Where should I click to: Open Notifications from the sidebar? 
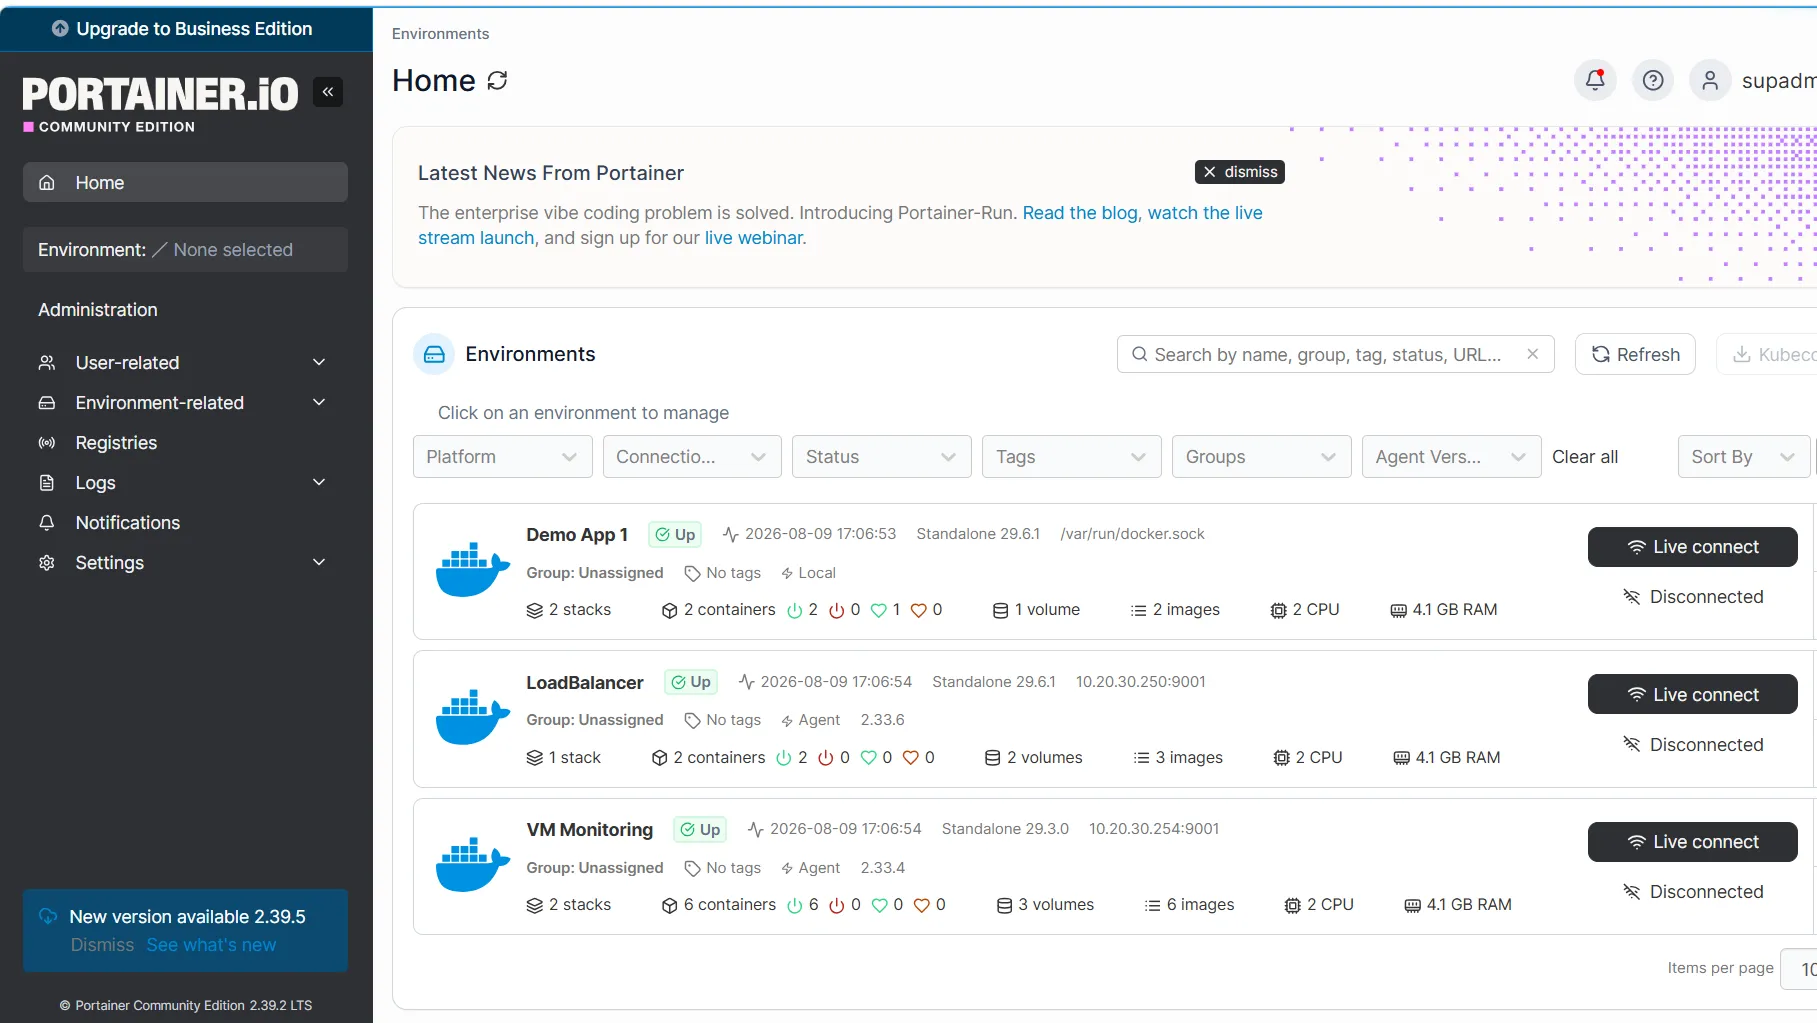click(128, 523)
